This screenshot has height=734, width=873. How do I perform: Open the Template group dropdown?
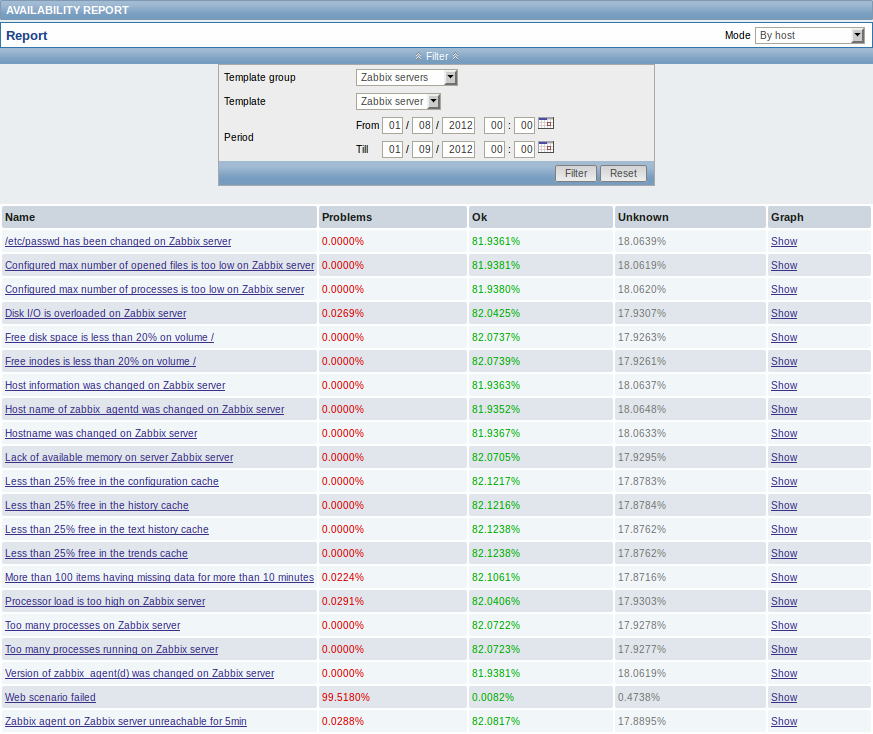(x=406, y=77)
